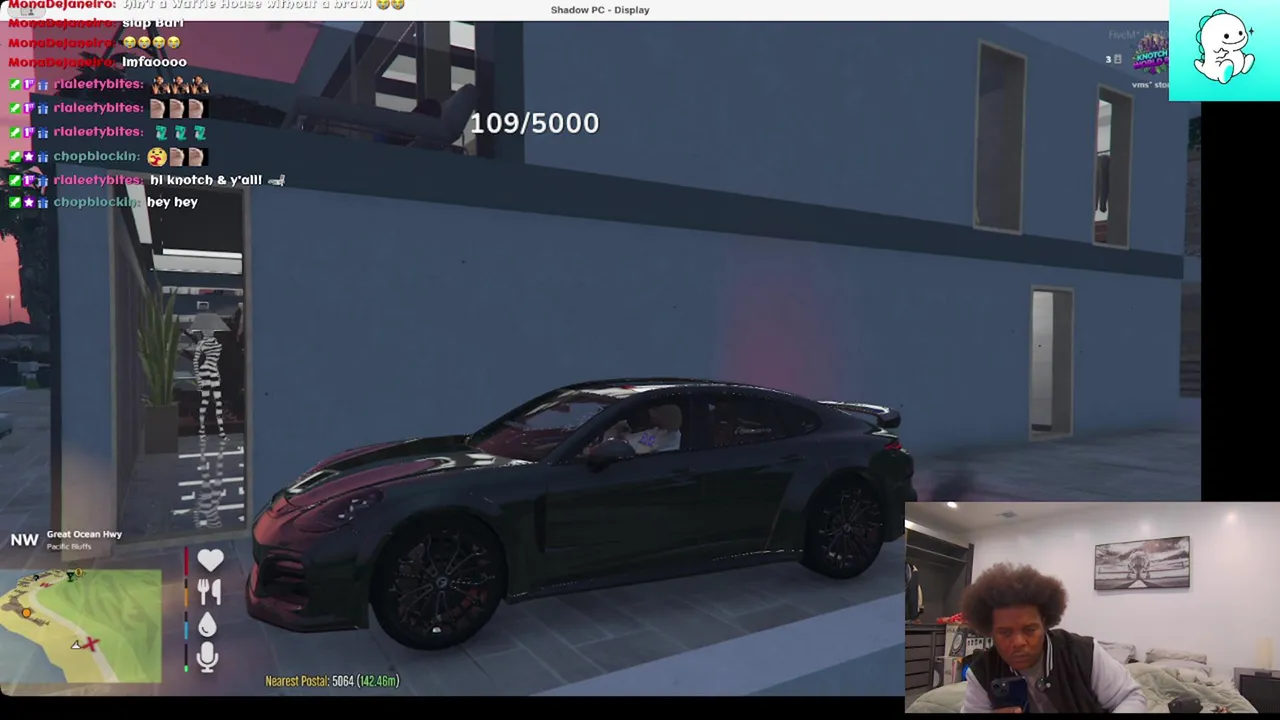Open rialeetybites's name beside 'hi knotch & y'all!'
Image resolution: width=1280 pixels, height=720 pixels.
point(98,180)
